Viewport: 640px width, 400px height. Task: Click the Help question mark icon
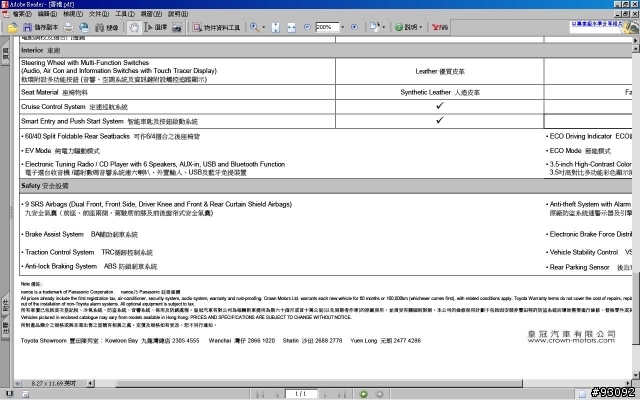(399, 27)
